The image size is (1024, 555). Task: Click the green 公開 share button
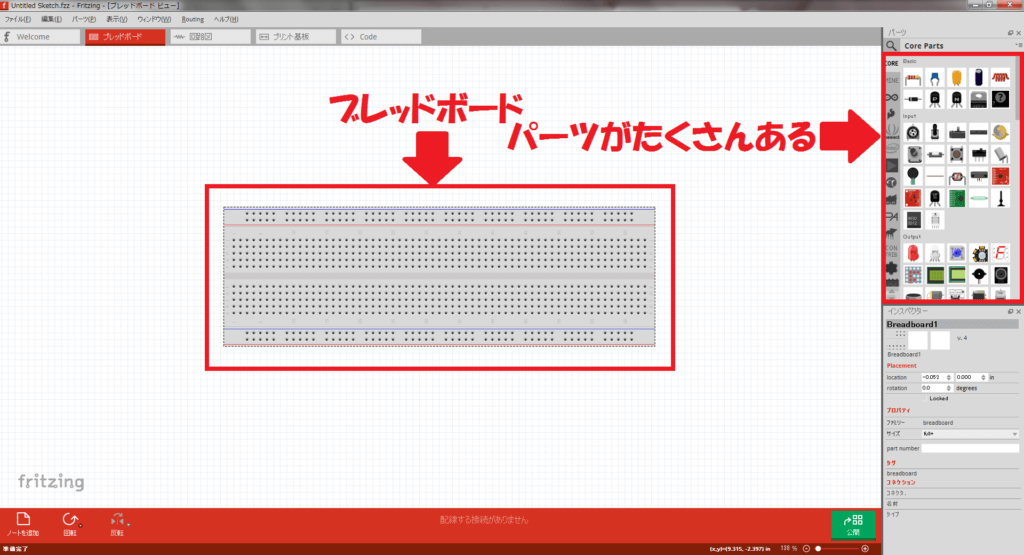pos(853,524)
